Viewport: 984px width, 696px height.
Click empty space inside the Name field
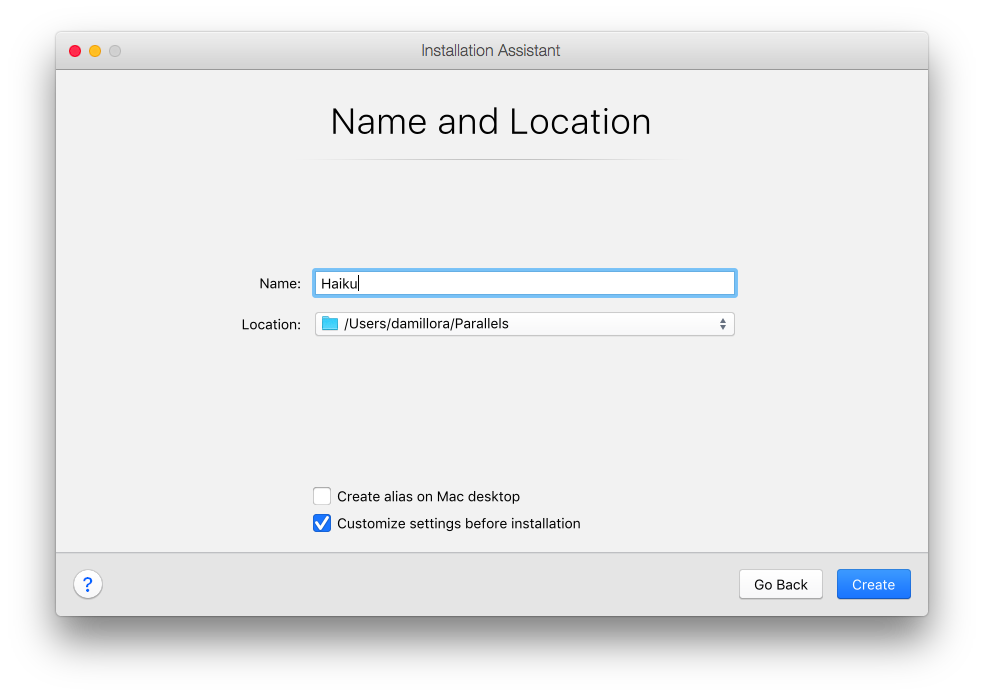(x=550, y=284)
